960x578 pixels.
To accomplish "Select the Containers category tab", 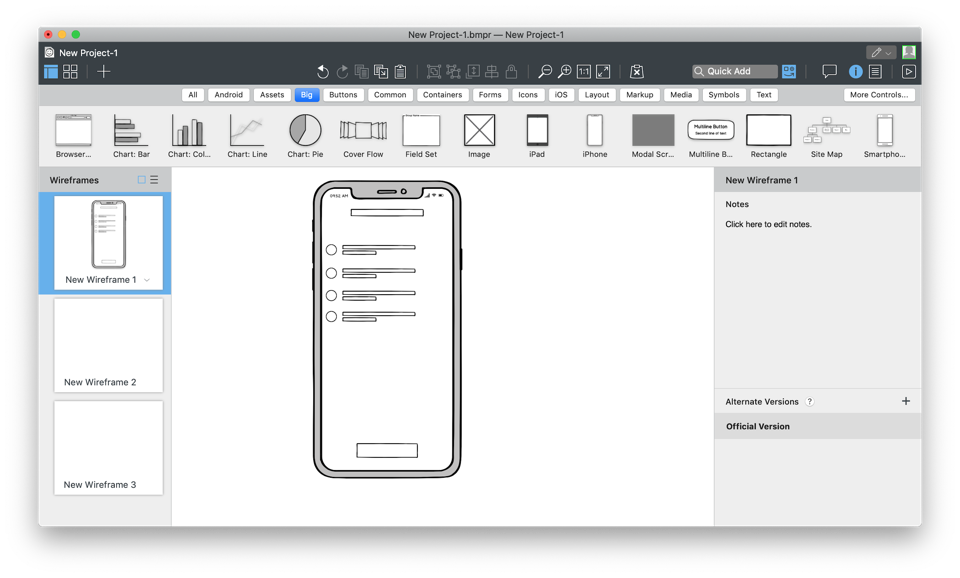I will tap(442, 95).
